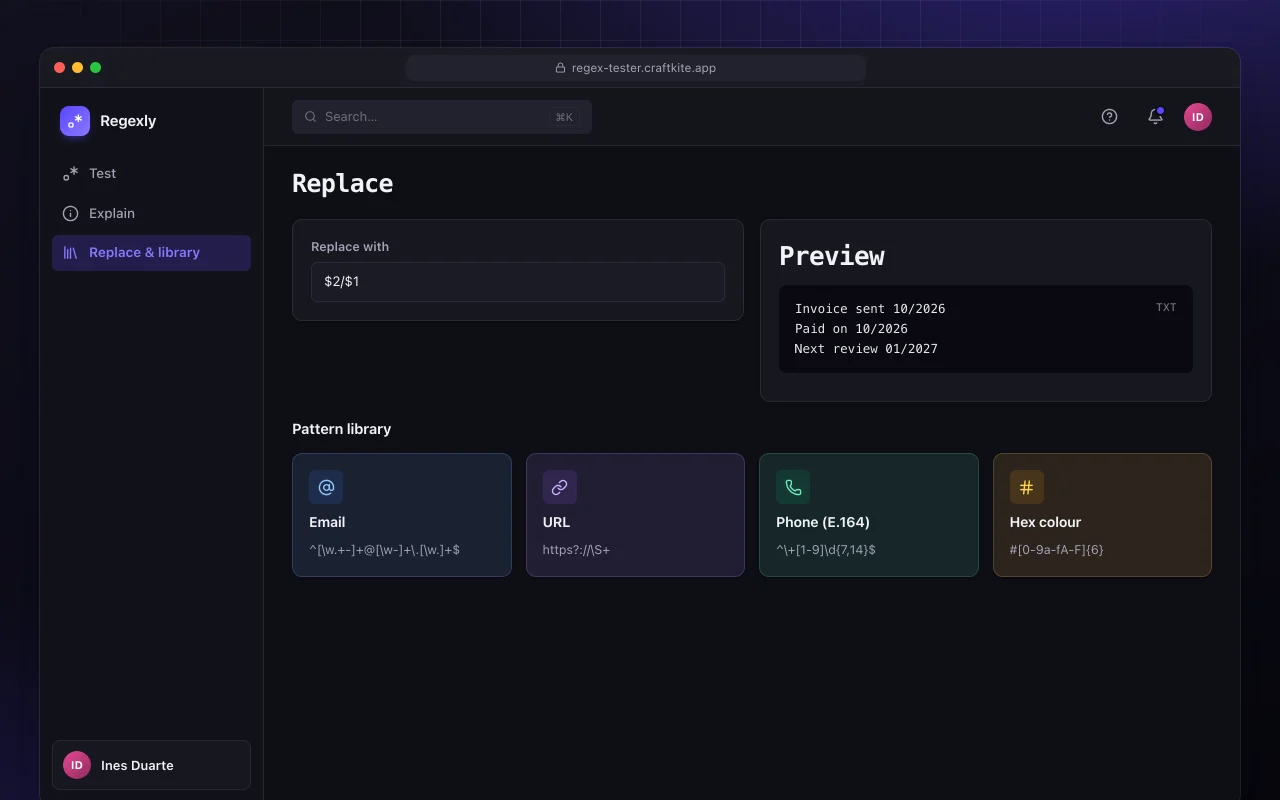Click the Regexly logo icon
The width and height of the screenshot is (1280, 800).
click(x=75, y=121)
